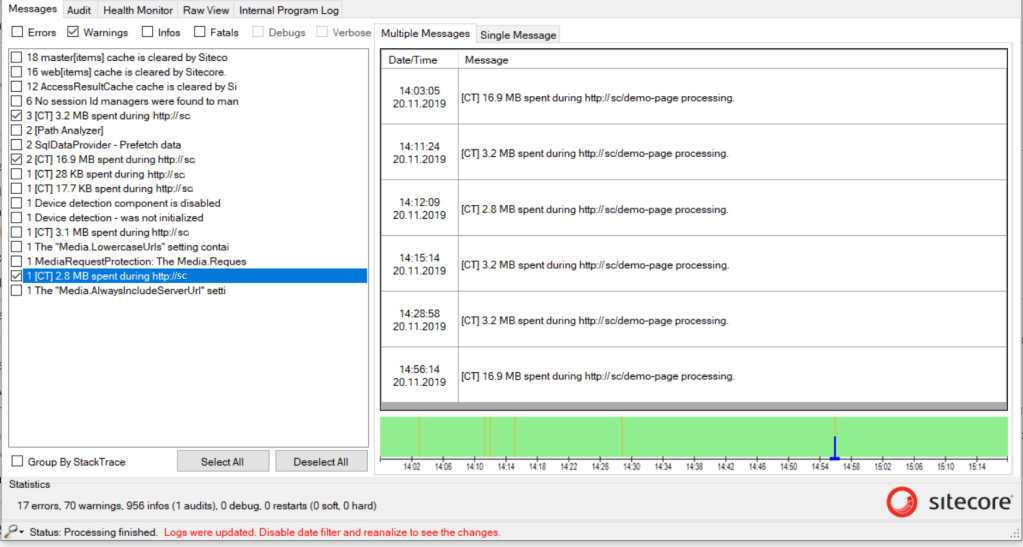Click the Message column header
The width and height of the screenshot is (1023, 547).
pos(486,60)
